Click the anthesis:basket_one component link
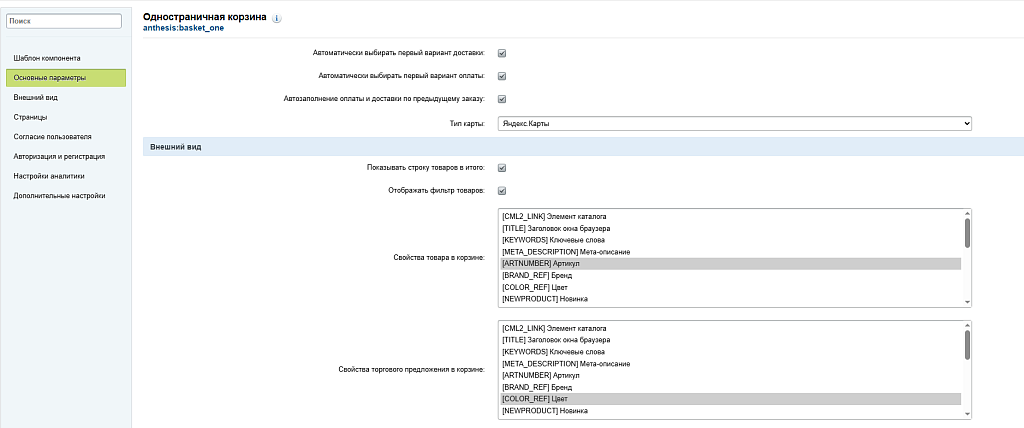 click(183, 29)
